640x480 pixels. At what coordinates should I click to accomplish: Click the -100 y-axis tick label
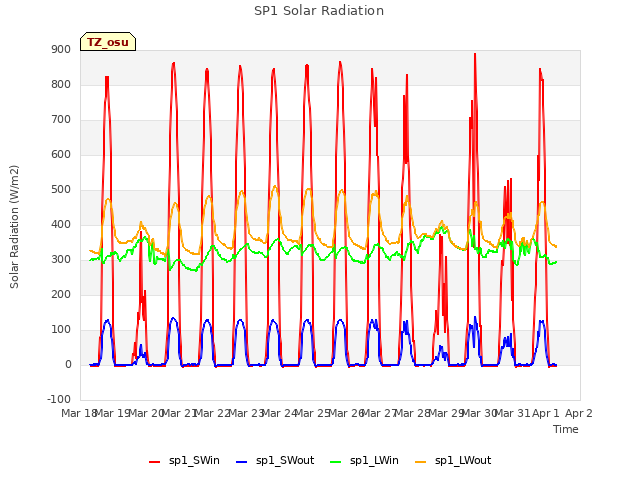pos(59,400)
